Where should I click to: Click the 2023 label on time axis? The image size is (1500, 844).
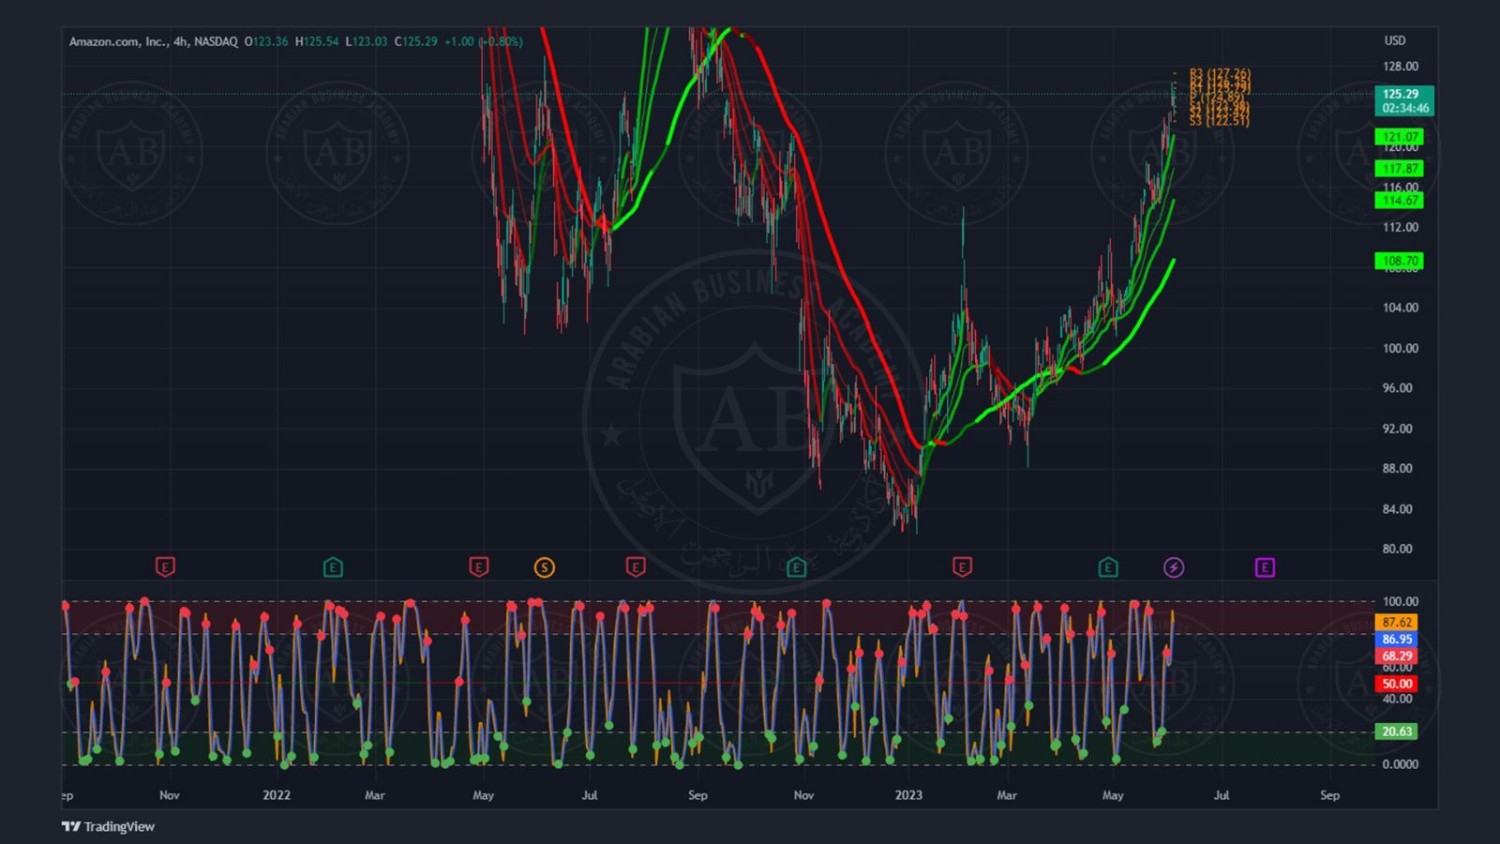click(x=909, y=795)
